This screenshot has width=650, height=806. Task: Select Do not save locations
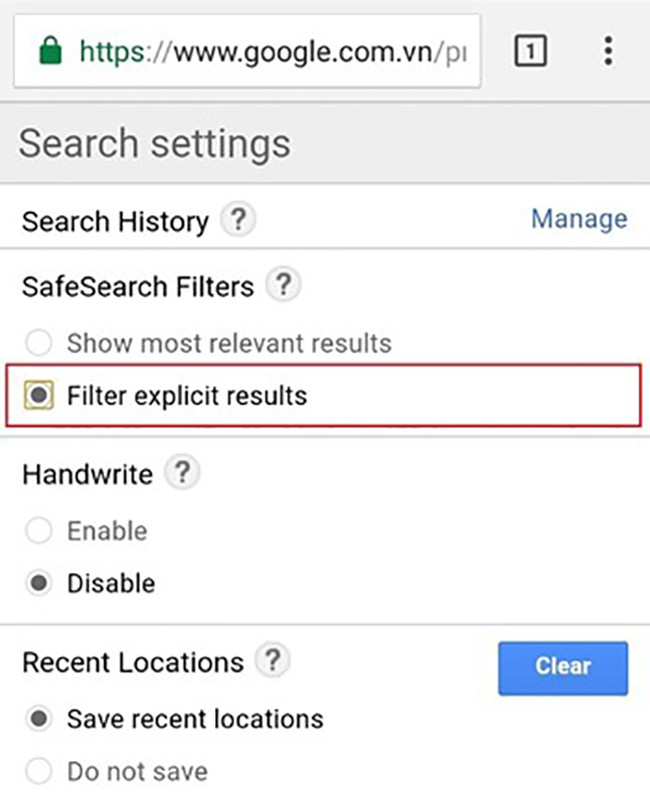click(x=39, y=771)
